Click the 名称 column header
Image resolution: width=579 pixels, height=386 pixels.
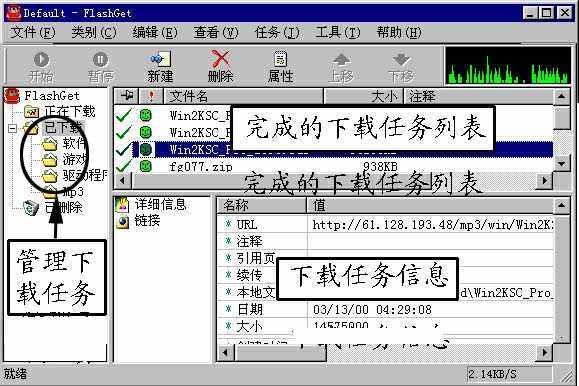tap(261, 205)
